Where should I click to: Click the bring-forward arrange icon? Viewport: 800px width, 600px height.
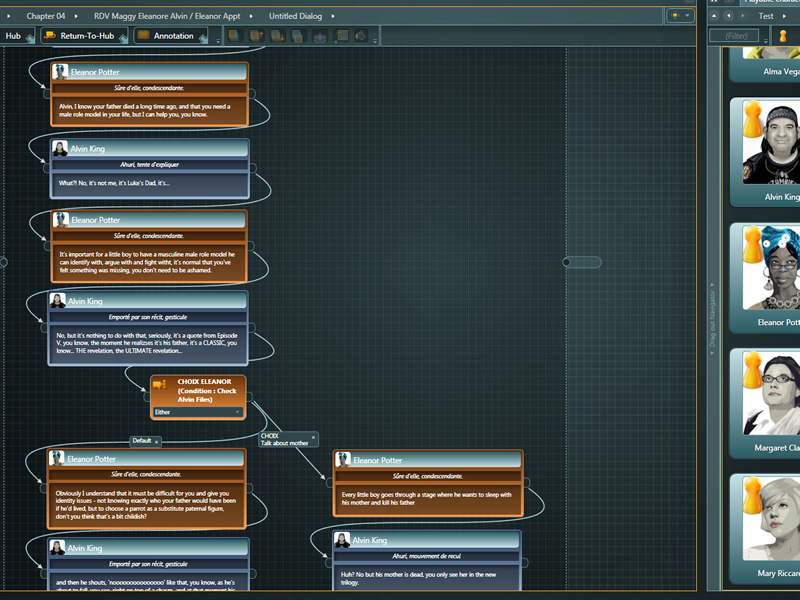pyautogui.click(x=256, y=36)
